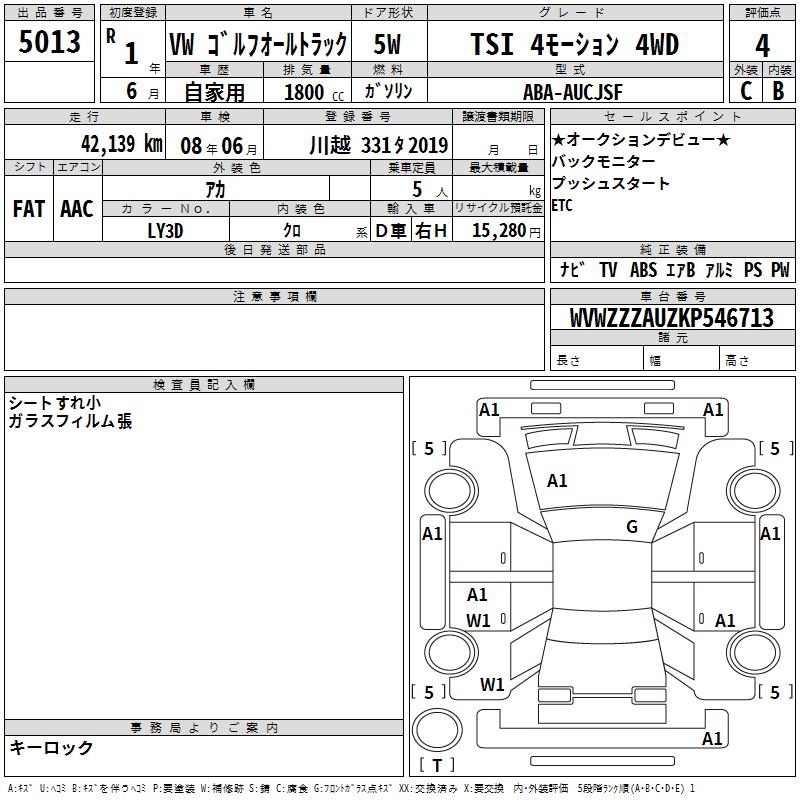Click the バックモニター sales point
Viewport: 800px width, 800px height.
(x=604, y=161)
